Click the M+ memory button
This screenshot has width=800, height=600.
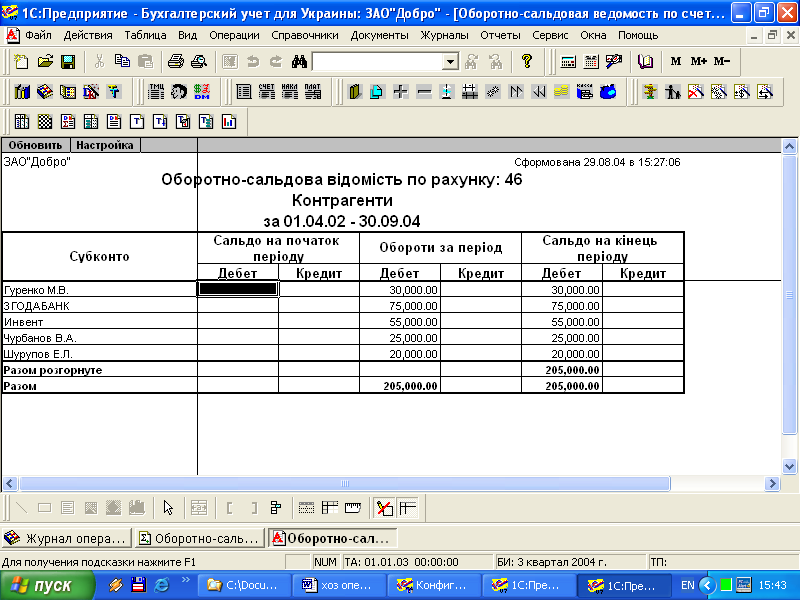click(x=698, y=62)
